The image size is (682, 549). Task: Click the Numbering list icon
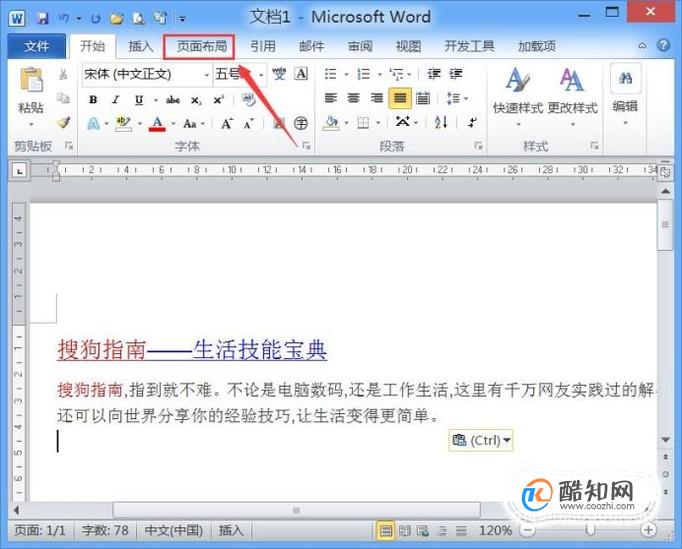pos(363,74)
